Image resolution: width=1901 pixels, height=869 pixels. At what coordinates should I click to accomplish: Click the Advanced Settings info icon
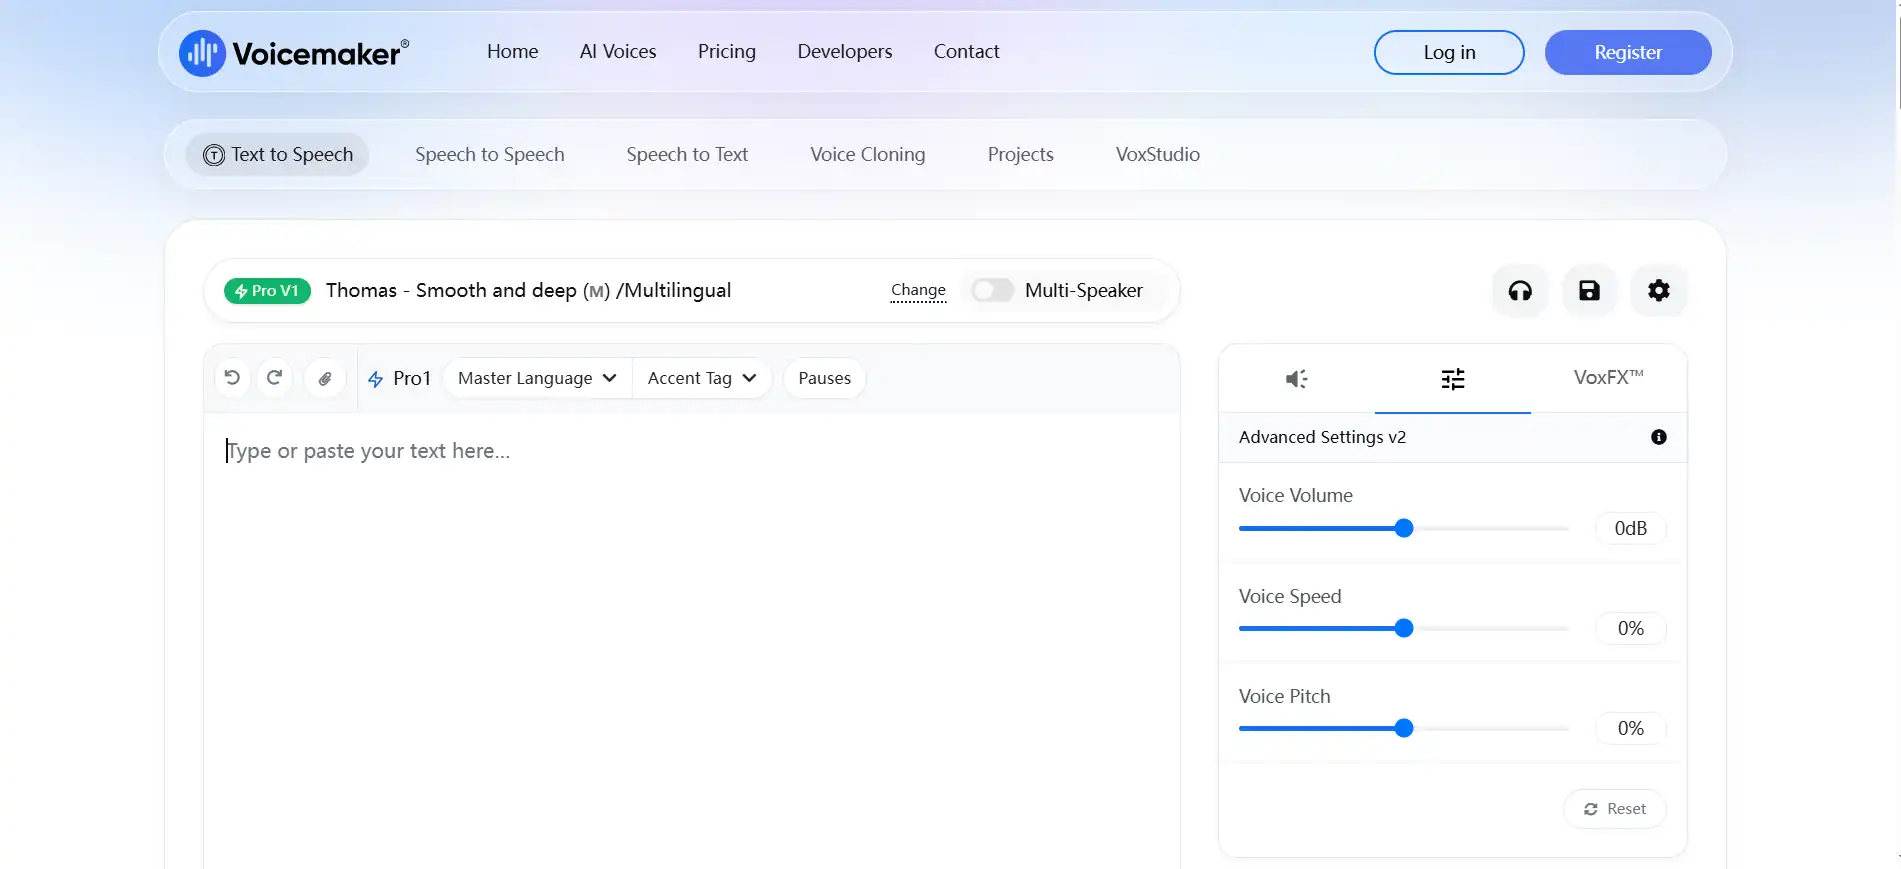(1659, 437)
